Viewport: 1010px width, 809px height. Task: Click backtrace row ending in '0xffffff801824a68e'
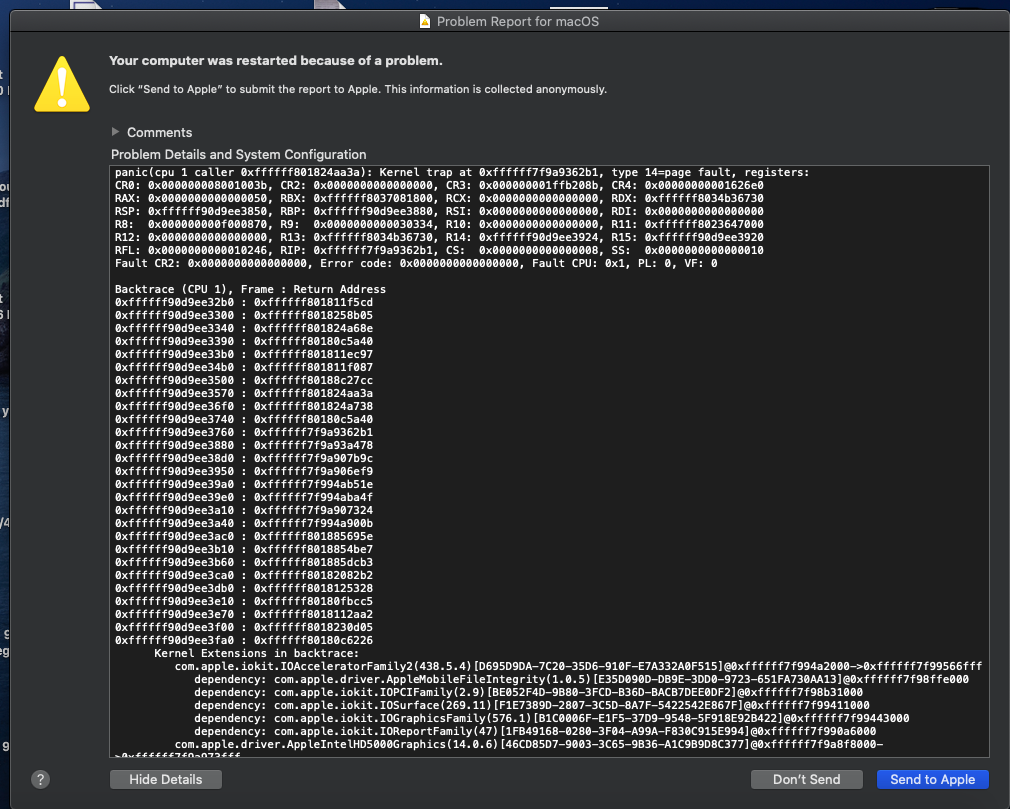pos(244,328)
